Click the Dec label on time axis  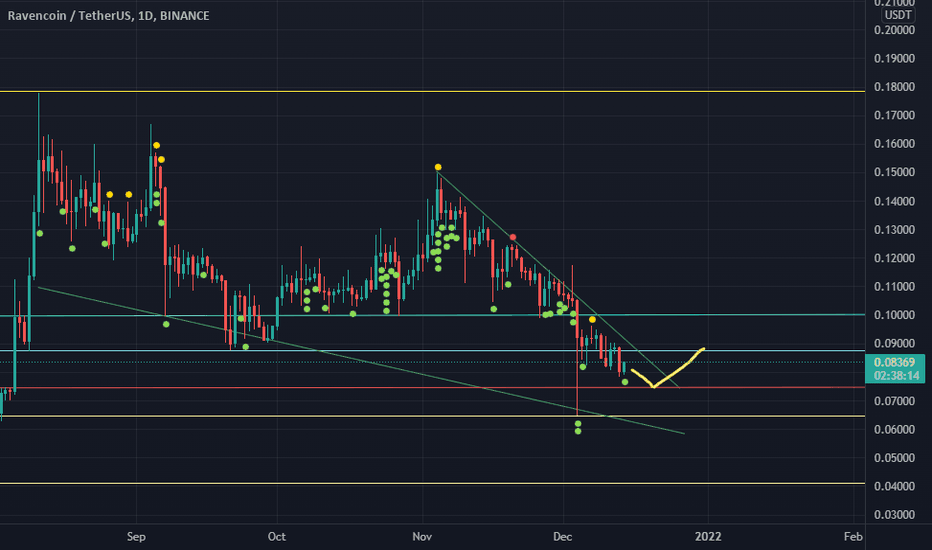pos(562,537)
